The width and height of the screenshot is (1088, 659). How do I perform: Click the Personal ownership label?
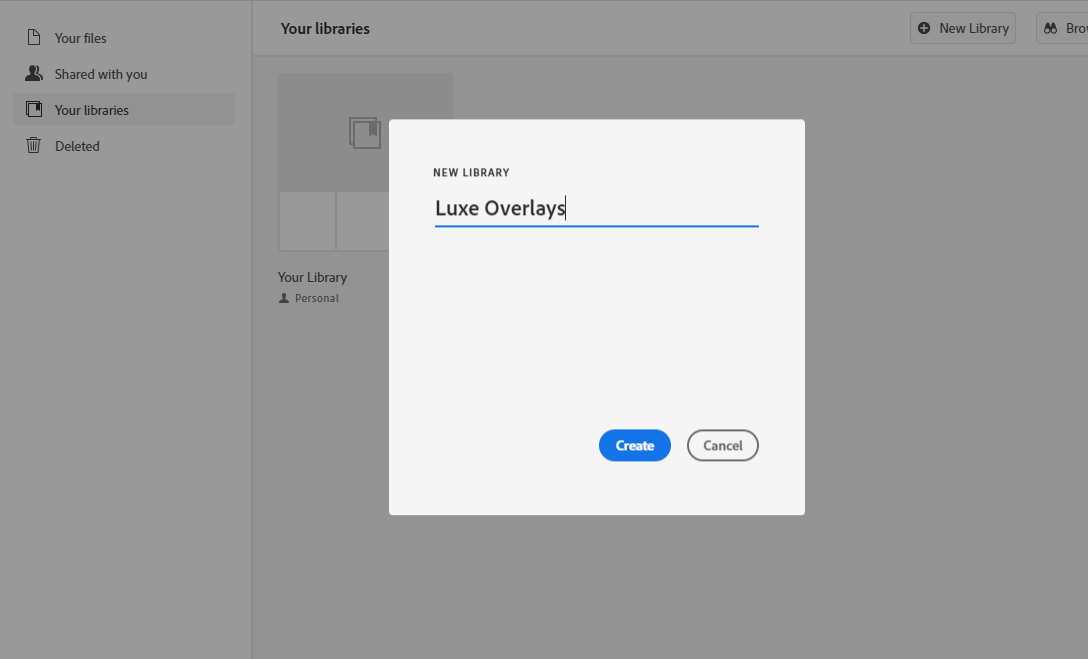tap(316, 297)
